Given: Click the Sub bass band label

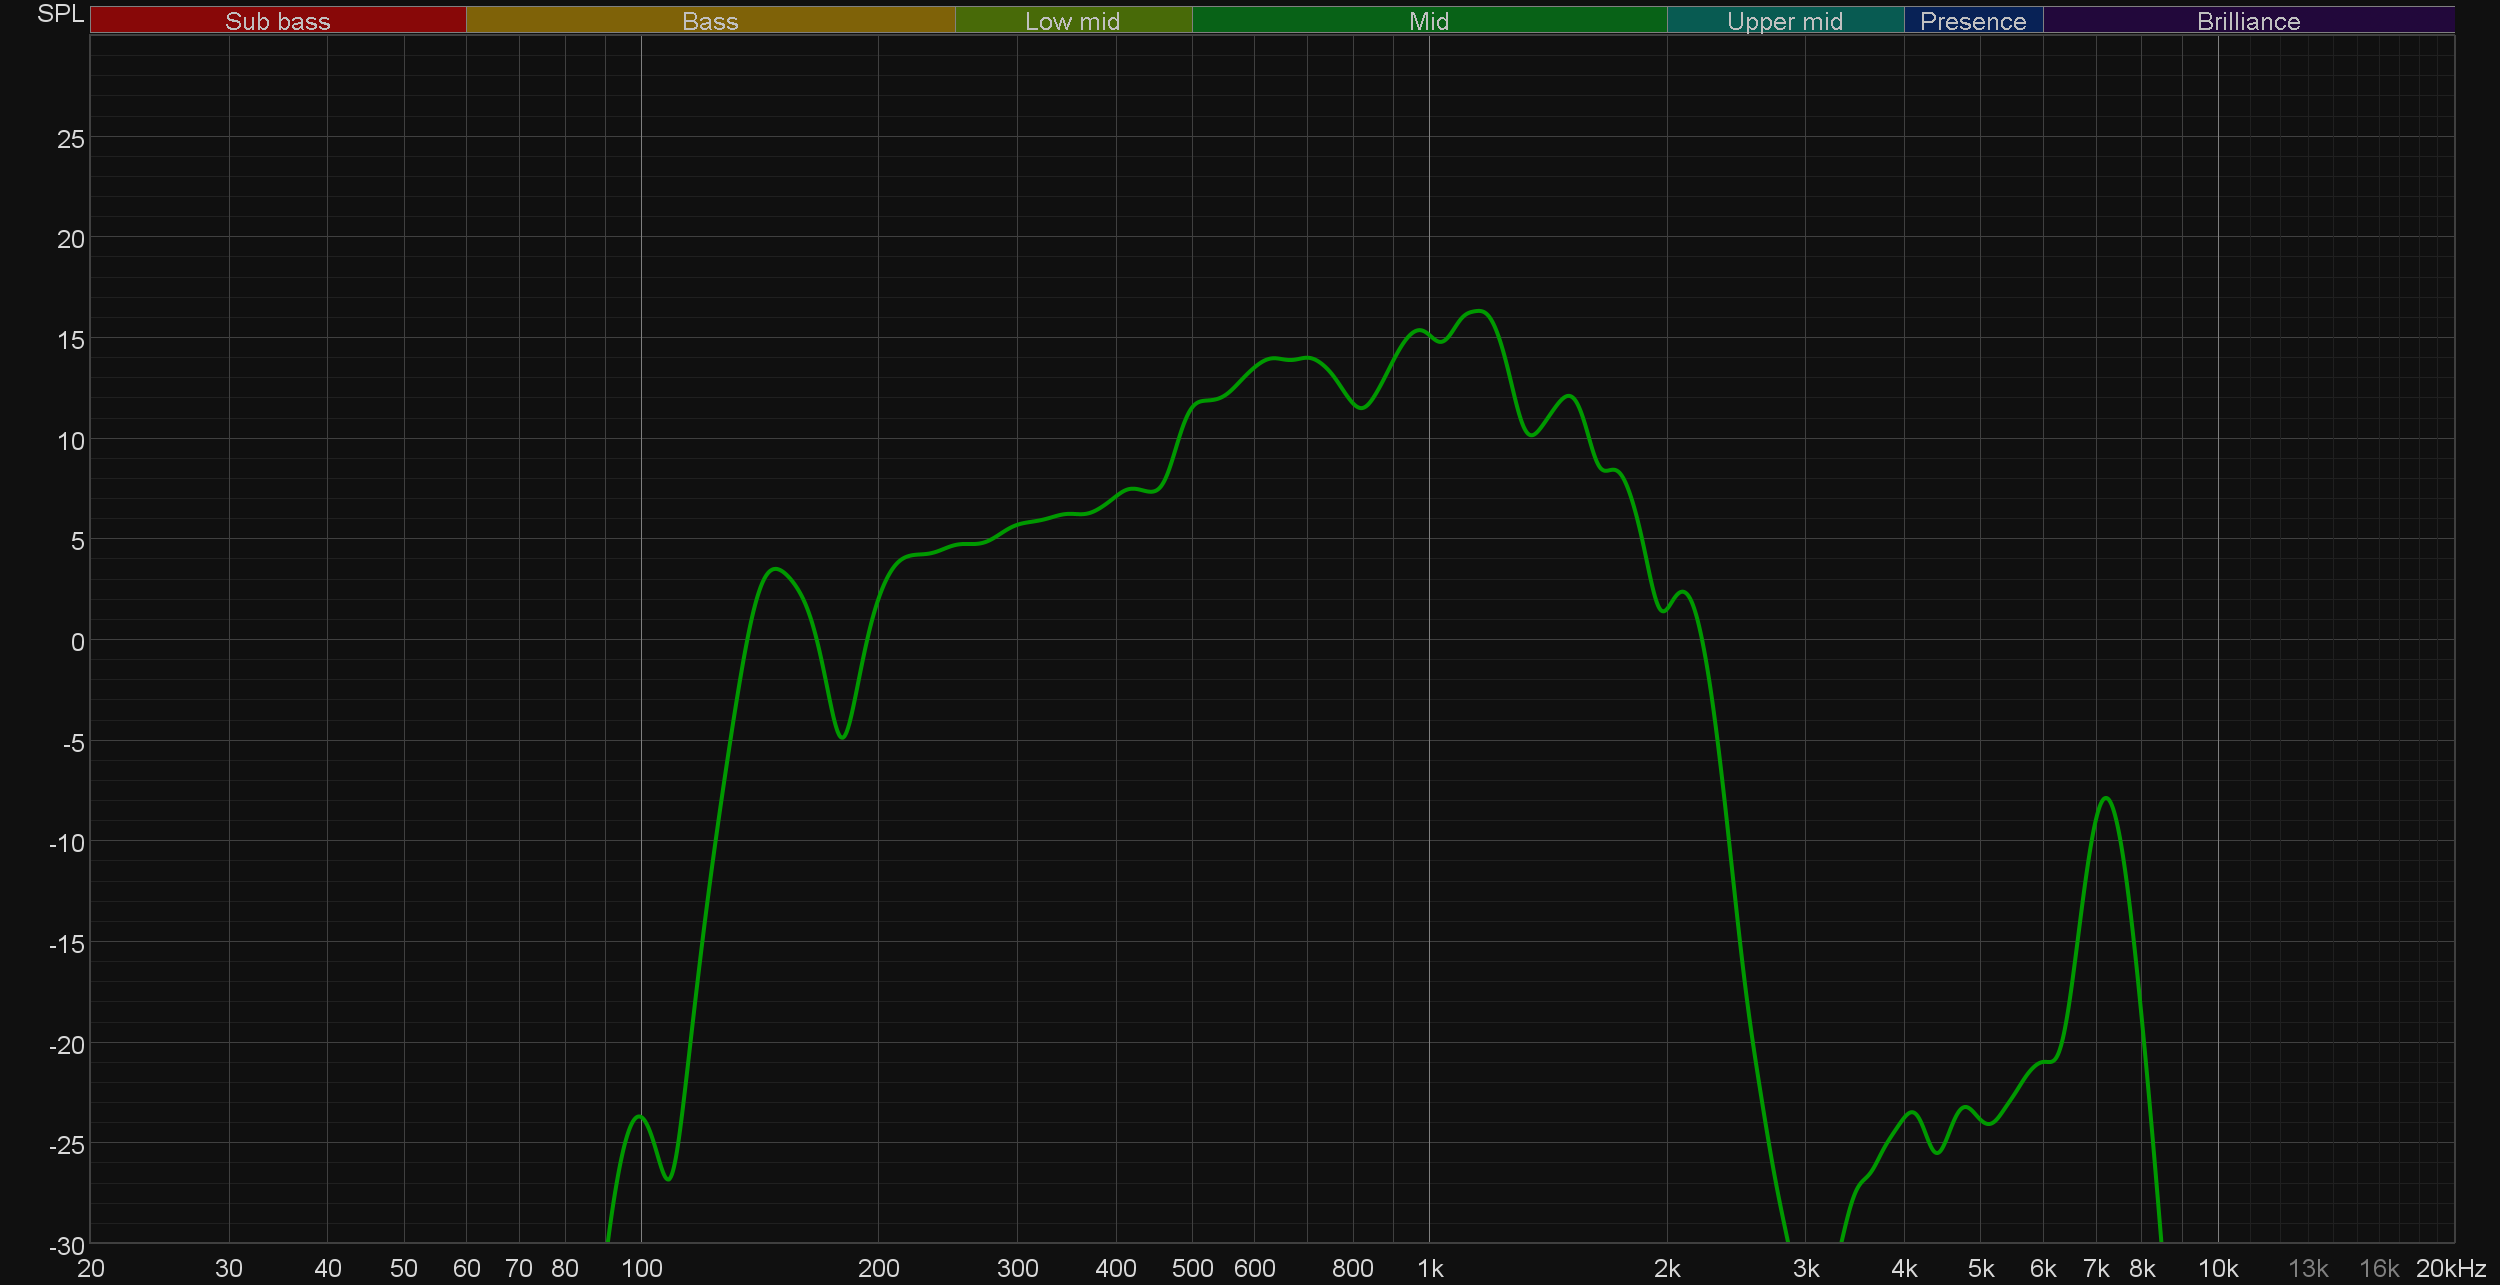Looking at the screenshot, I should click(x=277, y=21).
